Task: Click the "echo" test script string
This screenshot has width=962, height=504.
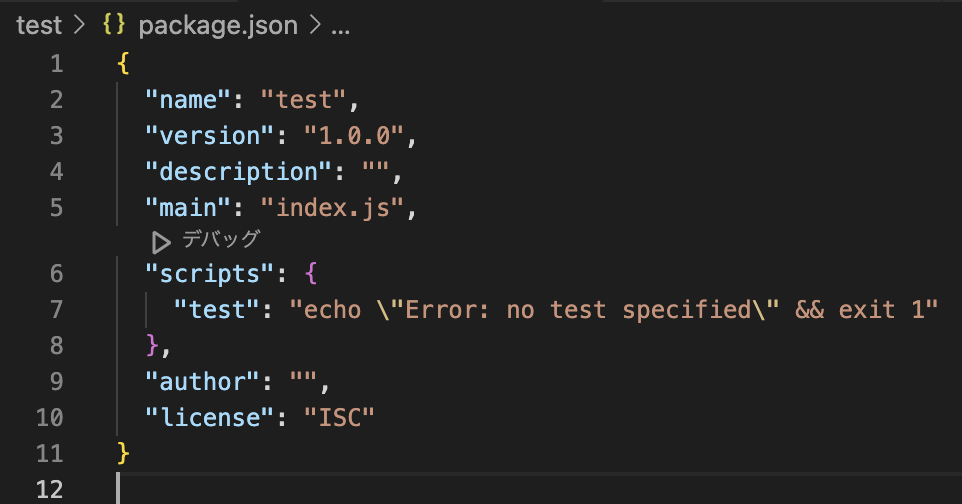Action: [x=614, y=309]
